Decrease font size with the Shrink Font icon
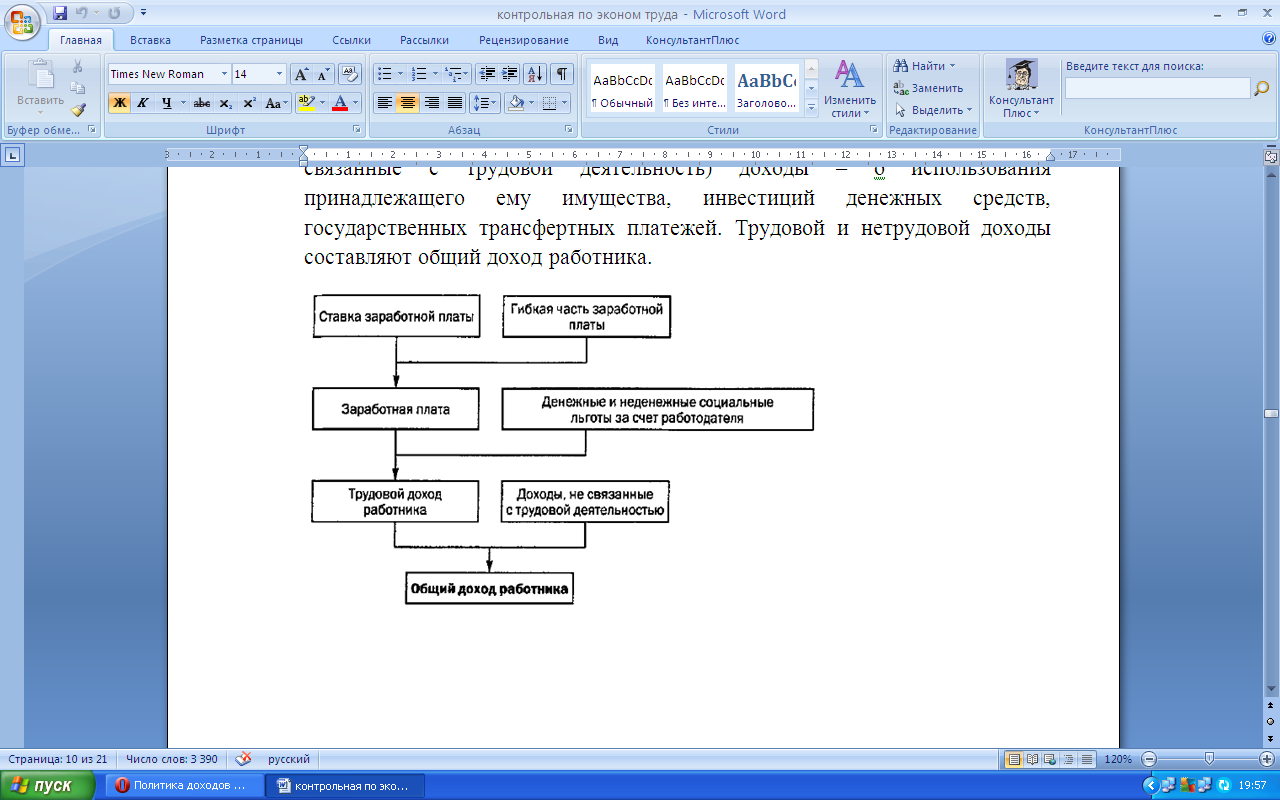 (322, 74)
